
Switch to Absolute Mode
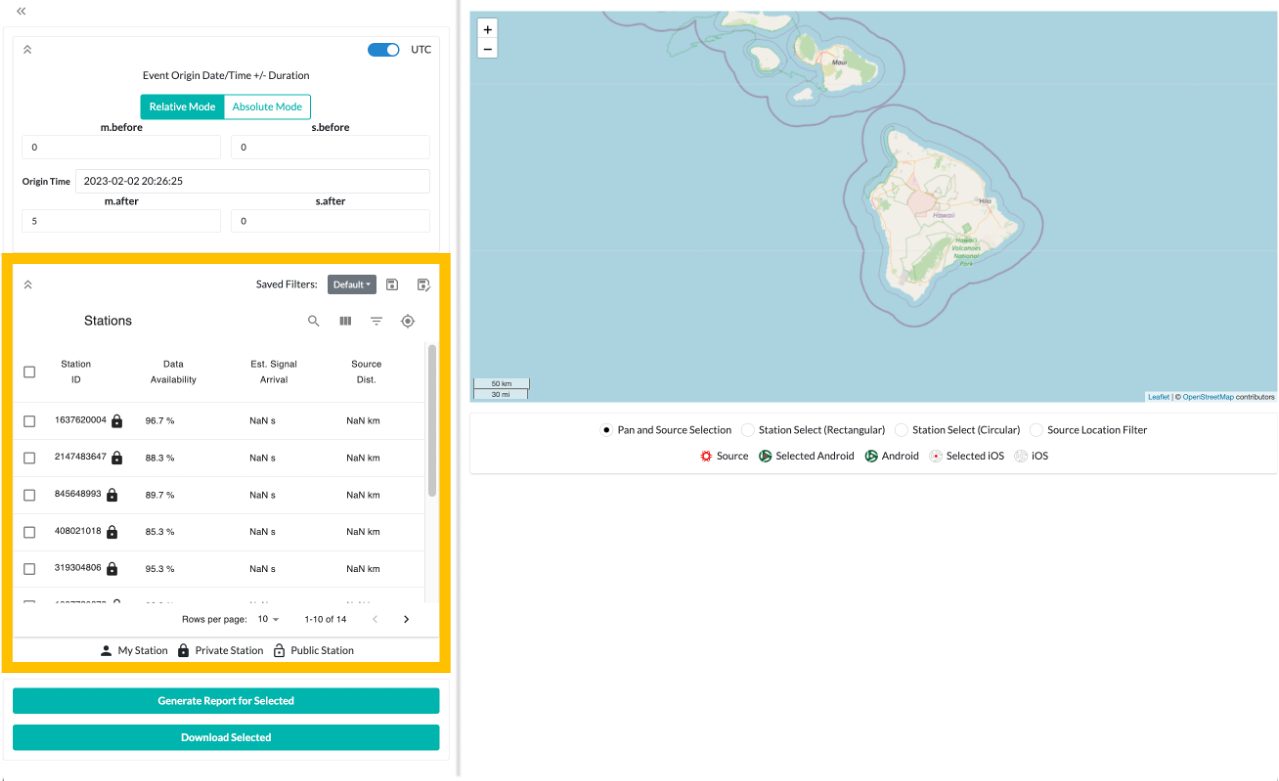point(267,107)
